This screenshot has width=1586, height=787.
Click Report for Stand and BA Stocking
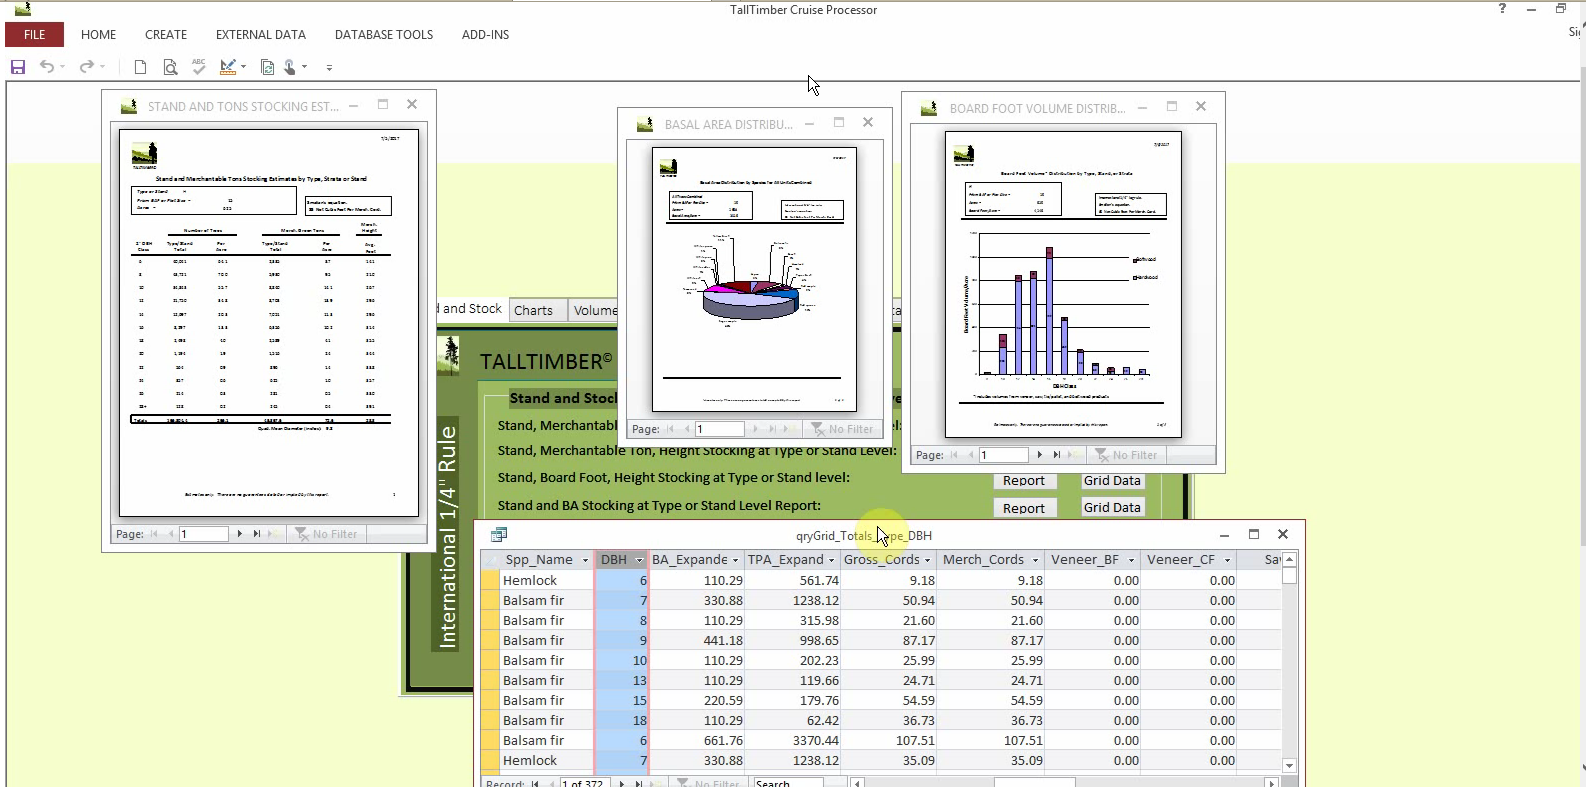coord(1023,508)
